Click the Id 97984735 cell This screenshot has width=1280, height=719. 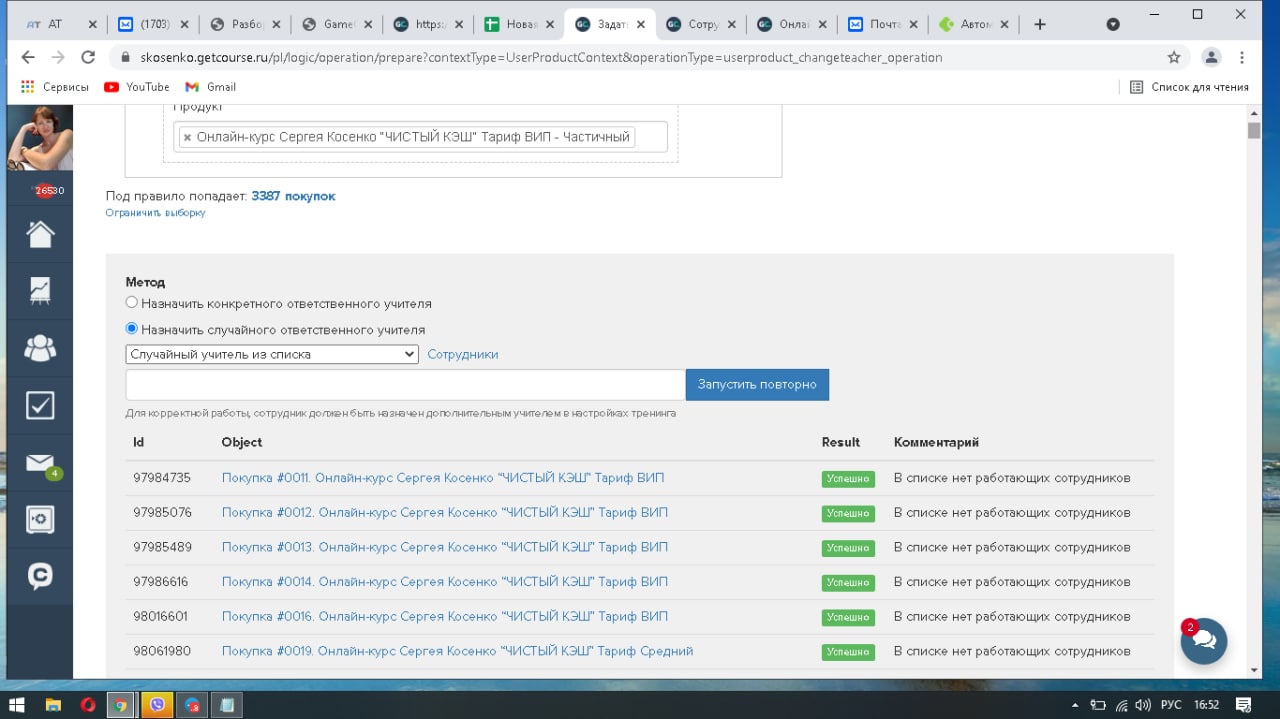point(161,478)
